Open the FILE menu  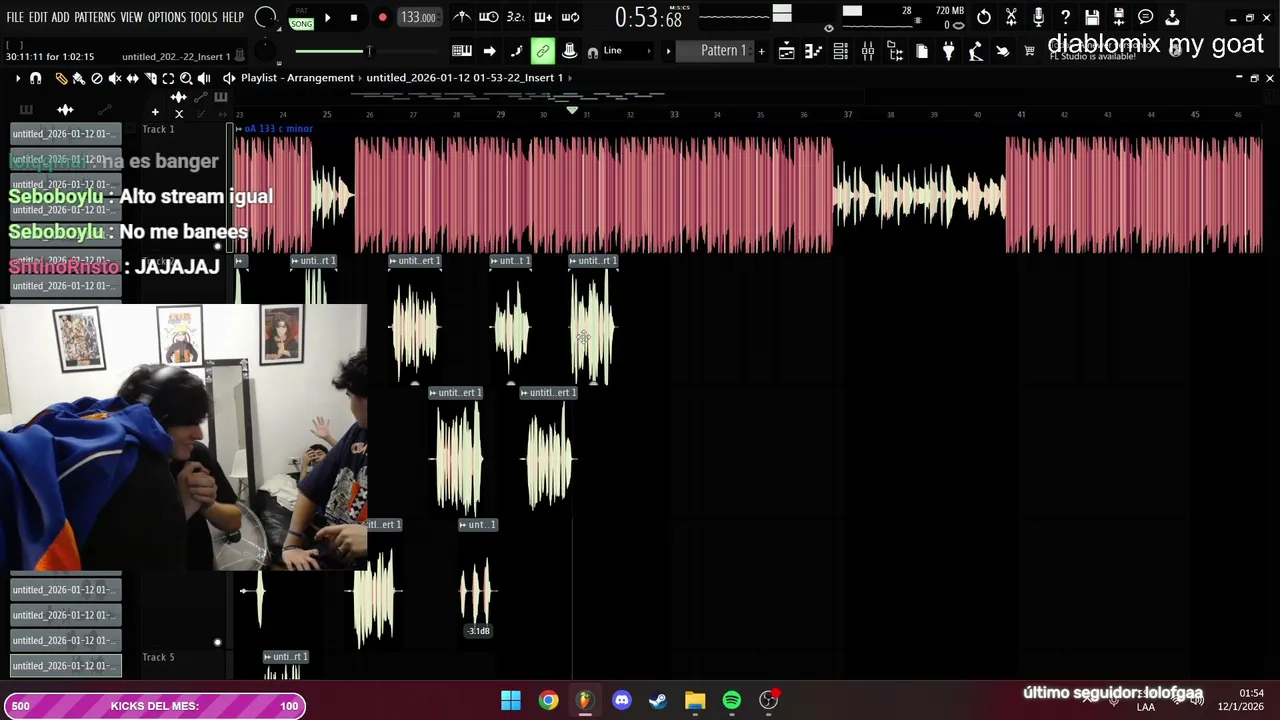pos(15,17)
